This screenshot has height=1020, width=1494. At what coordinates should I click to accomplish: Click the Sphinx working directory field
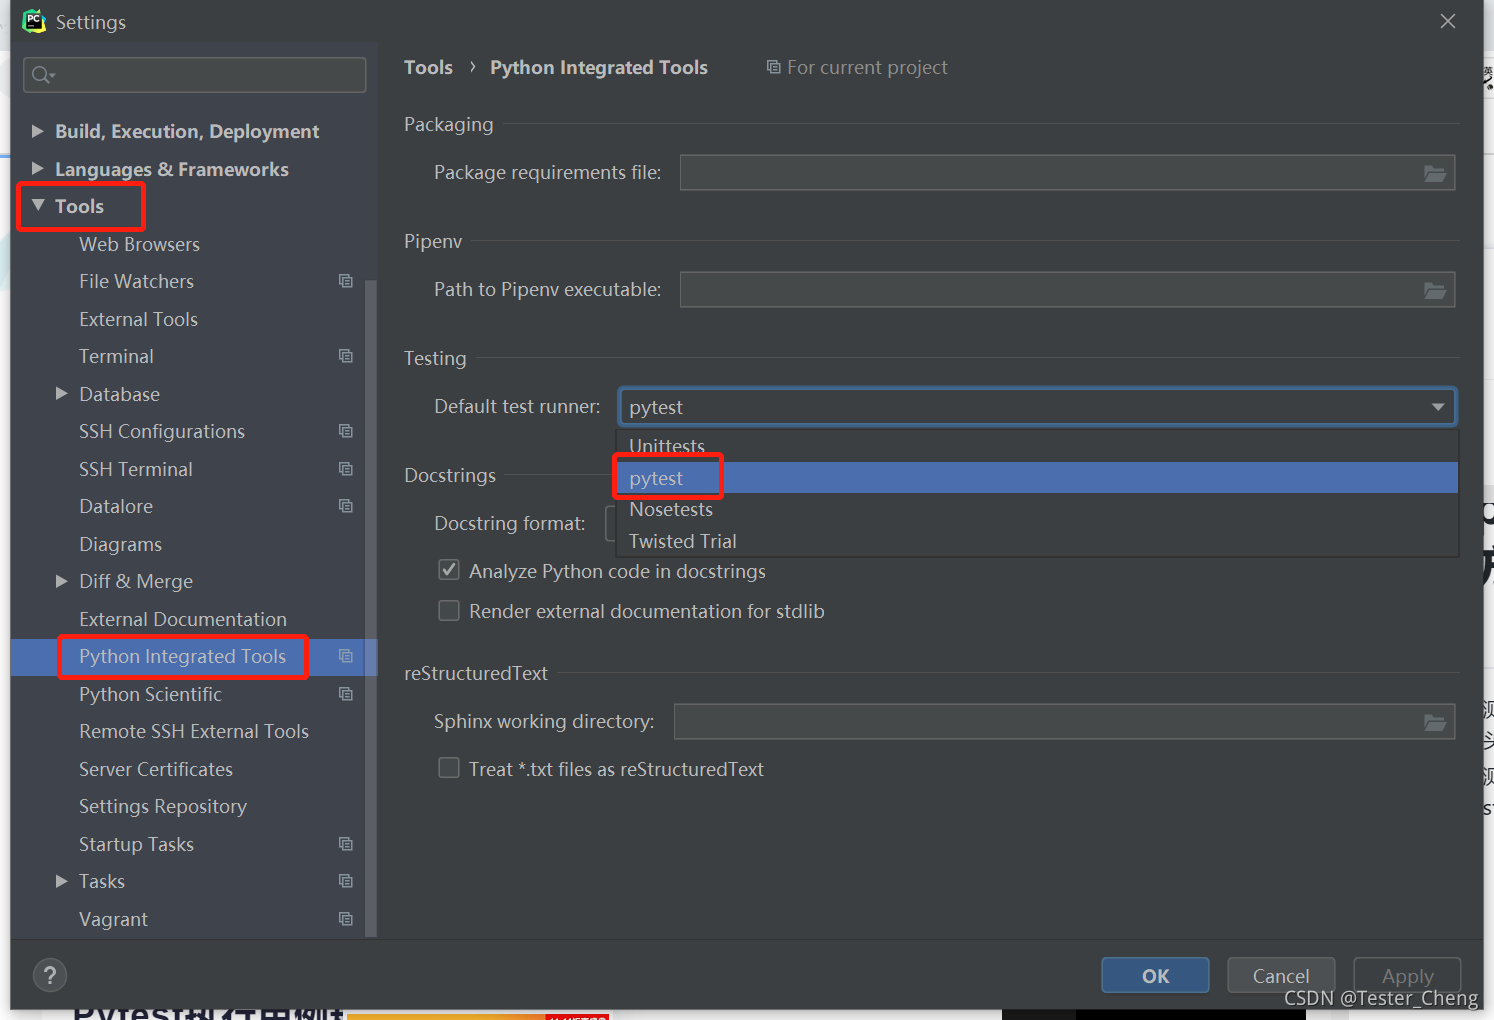coord(1064,722)
